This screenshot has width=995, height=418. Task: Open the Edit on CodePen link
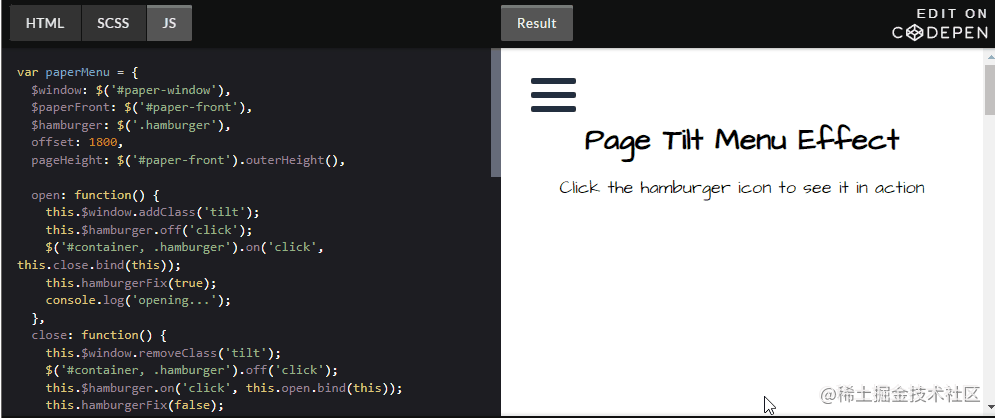(x=940, y=25)
